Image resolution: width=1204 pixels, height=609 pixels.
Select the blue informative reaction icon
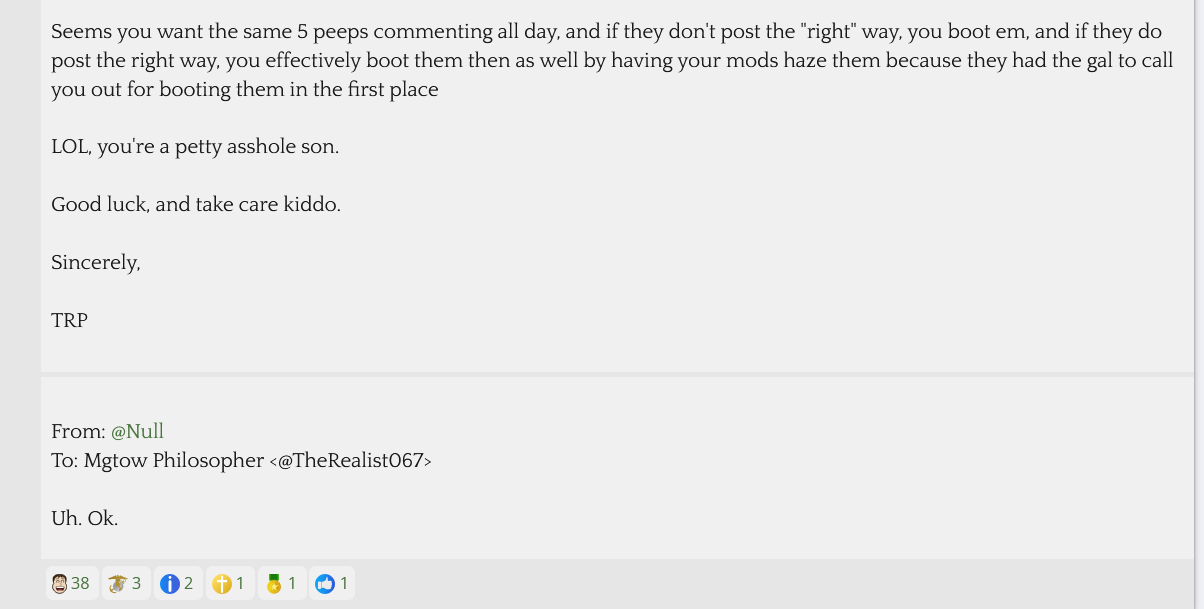(170, 583)
